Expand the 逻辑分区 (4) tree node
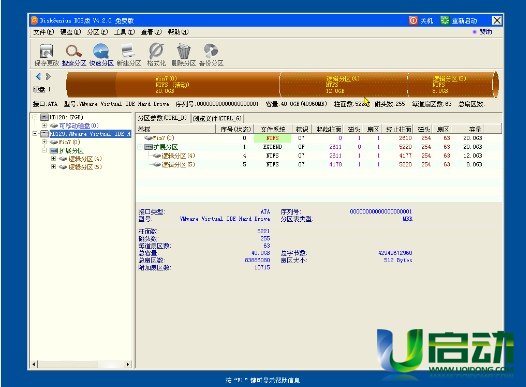This screenshot has height=387, width=526. tap(53, 159)
